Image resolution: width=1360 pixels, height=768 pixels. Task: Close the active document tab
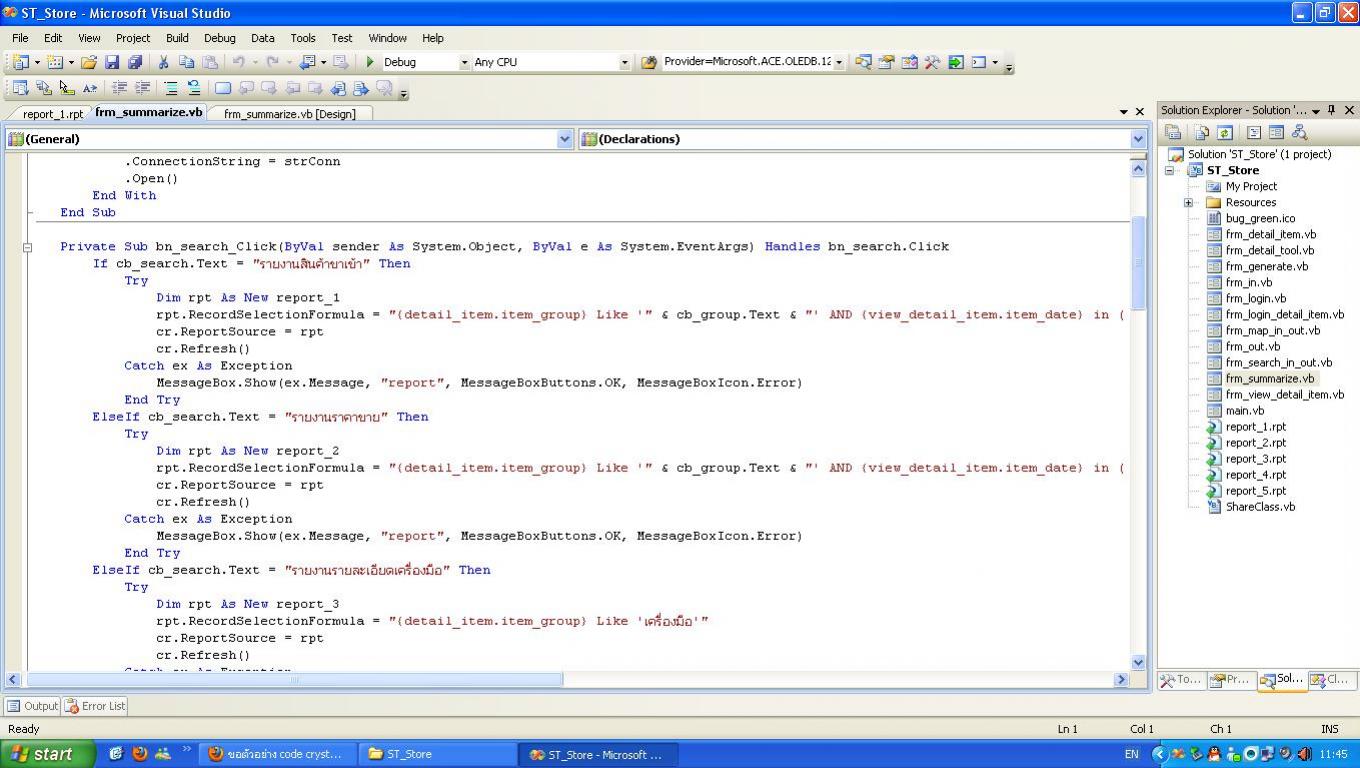1139,112
